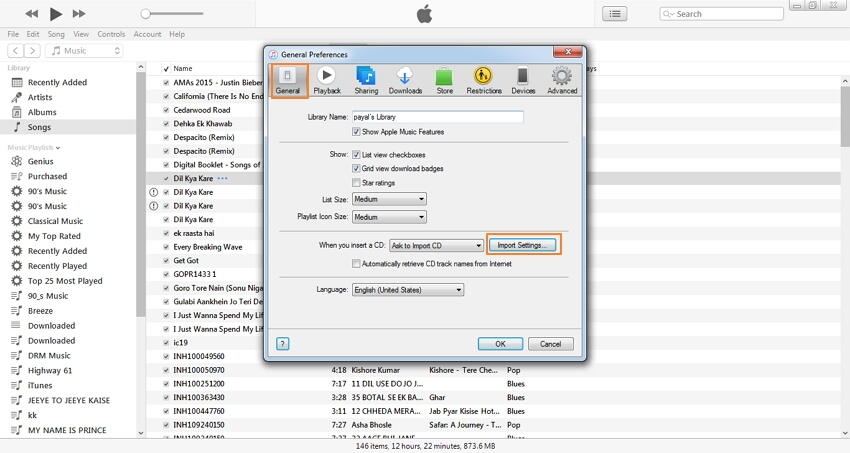Open the Sharing preferences tab

click(366, 80)
